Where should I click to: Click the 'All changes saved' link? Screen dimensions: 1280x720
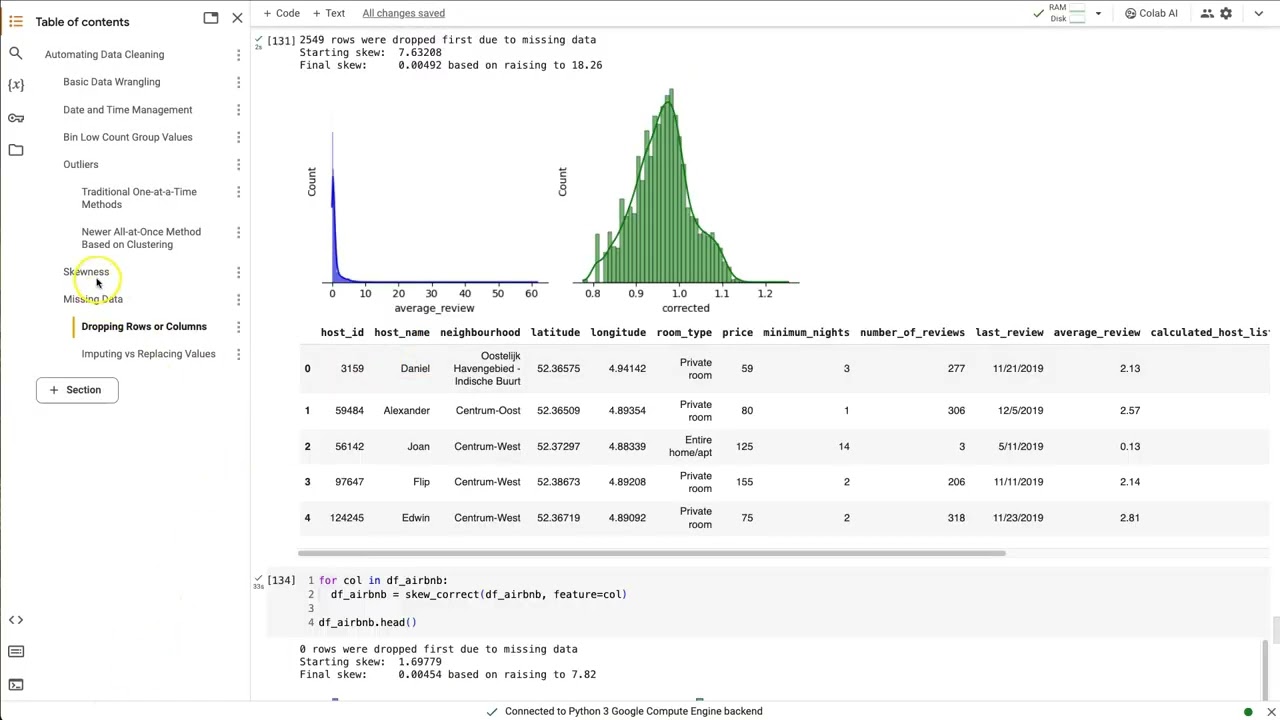[x=403, y=13]
